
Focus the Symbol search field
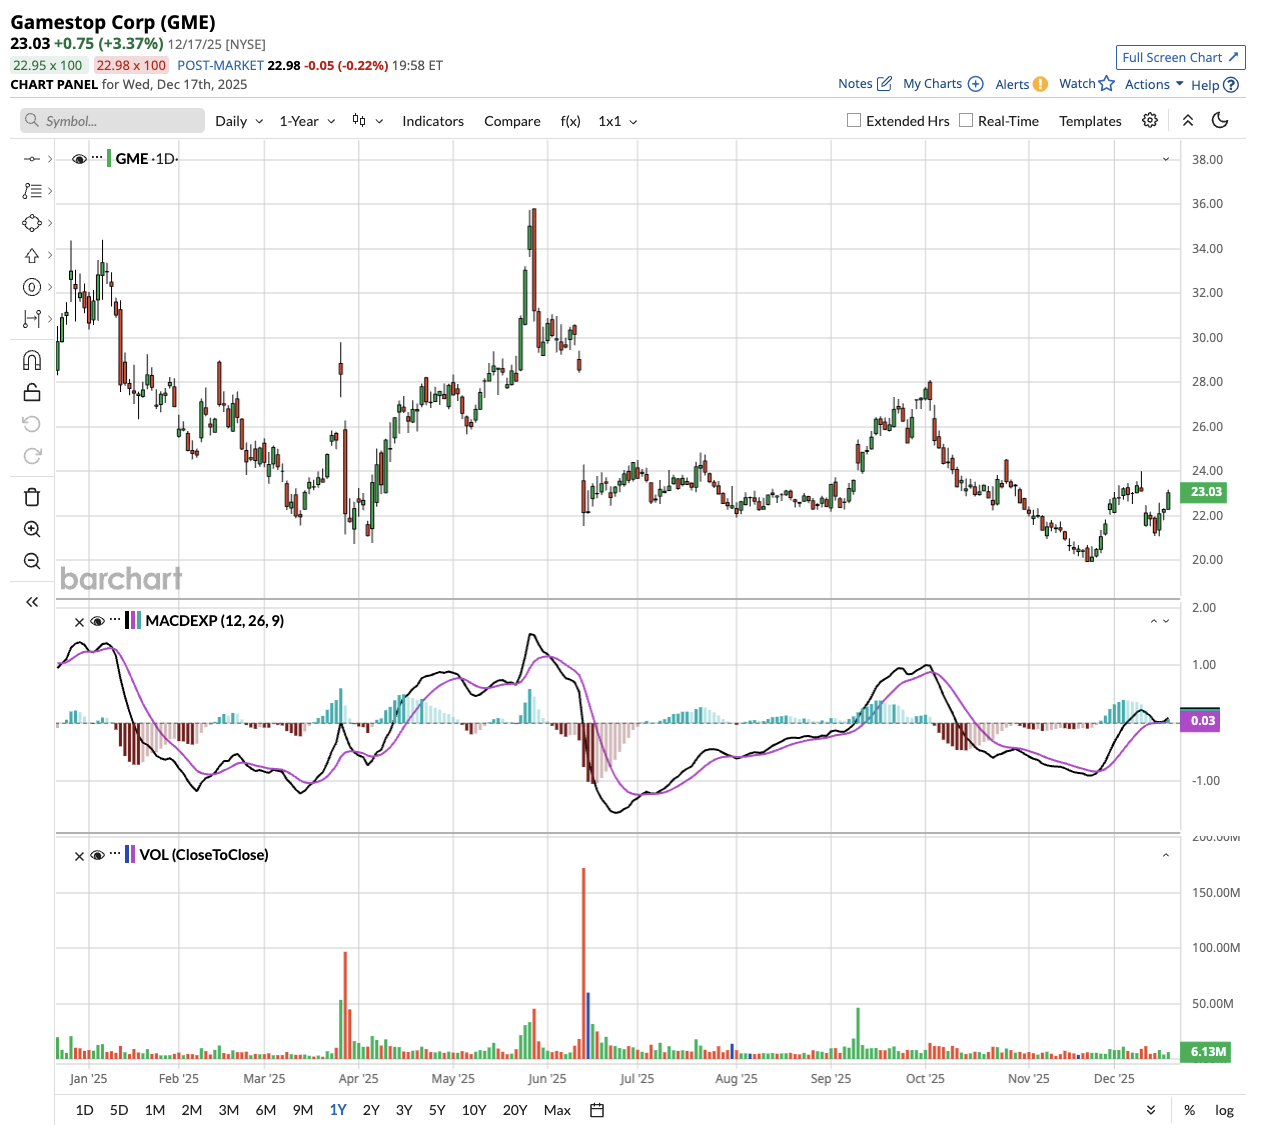[112, 121]
